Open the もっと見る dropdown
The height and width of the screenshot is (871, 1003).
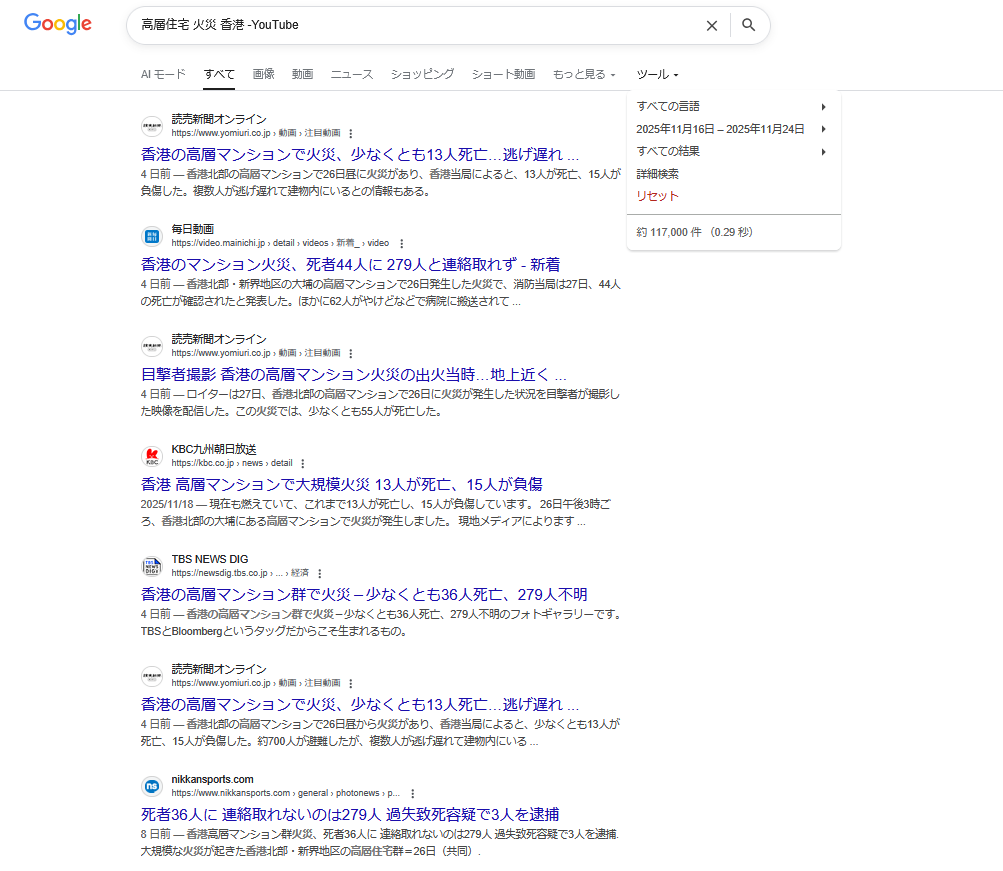click(584, 75)
